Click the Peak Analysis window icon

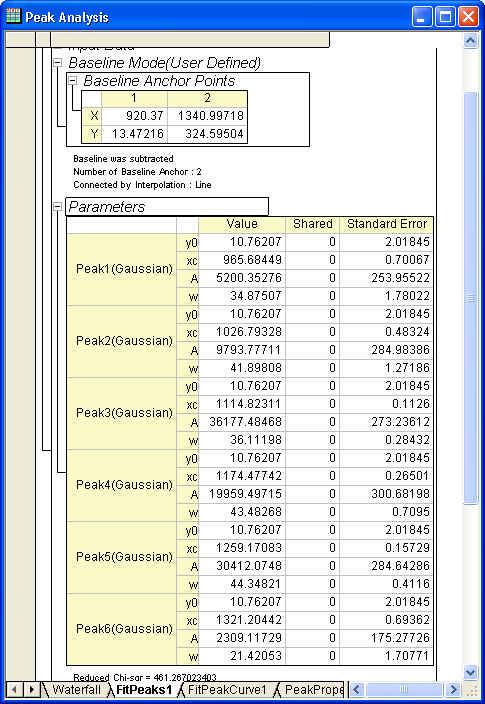(13, 17)
